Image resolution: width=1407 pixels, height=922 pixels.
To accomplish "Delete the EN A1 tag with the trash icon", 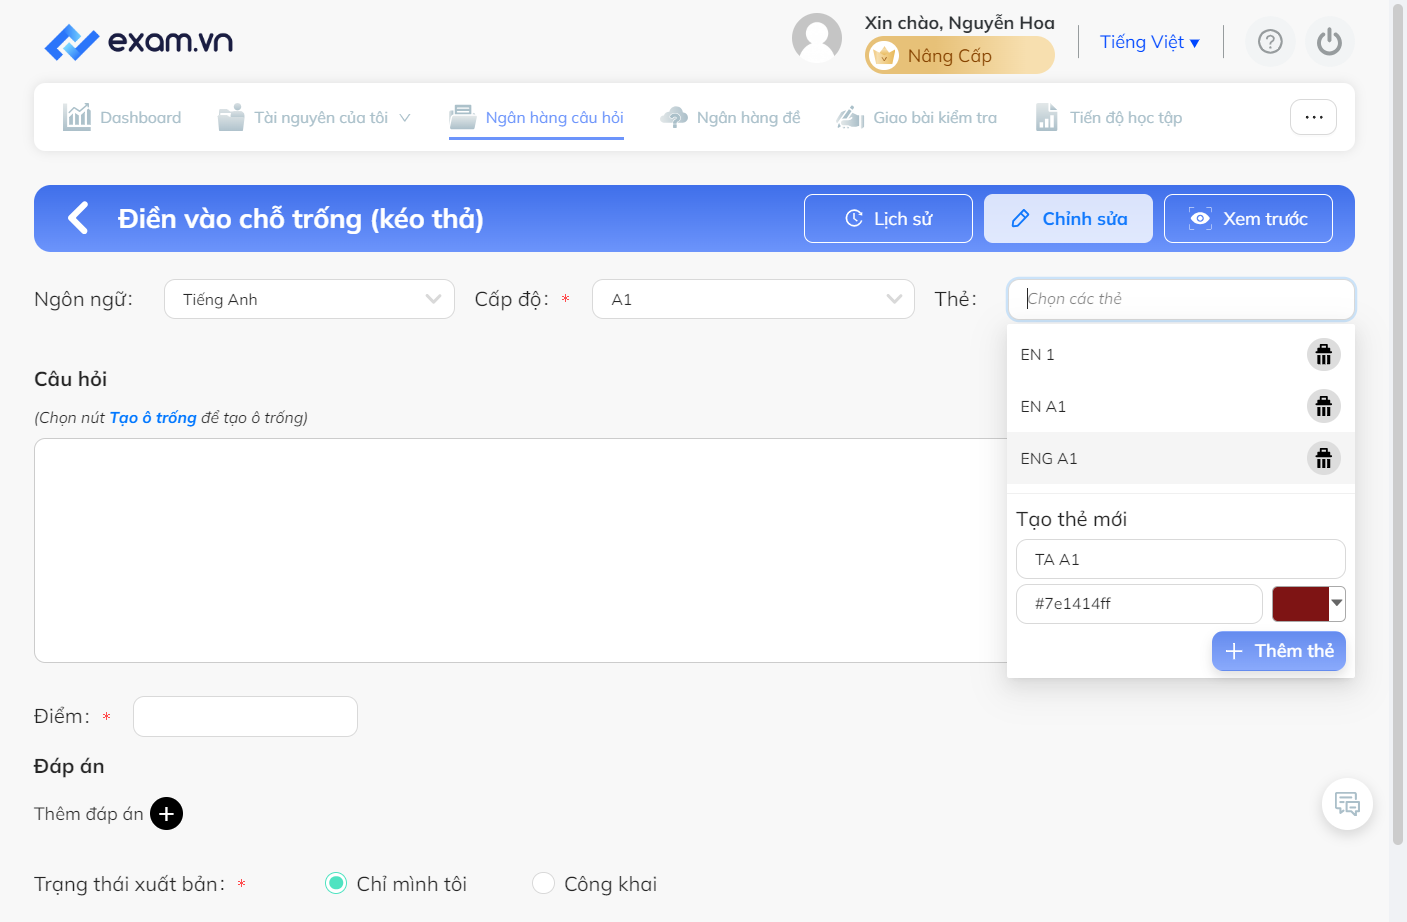I will click(x=1323, y=406).
